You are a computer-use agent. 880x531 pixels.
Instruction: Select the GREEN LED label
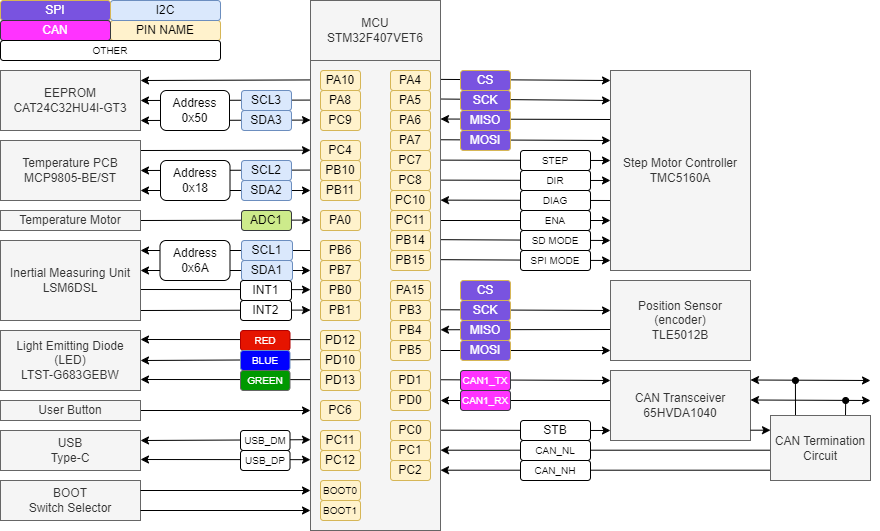click(265, 381)
